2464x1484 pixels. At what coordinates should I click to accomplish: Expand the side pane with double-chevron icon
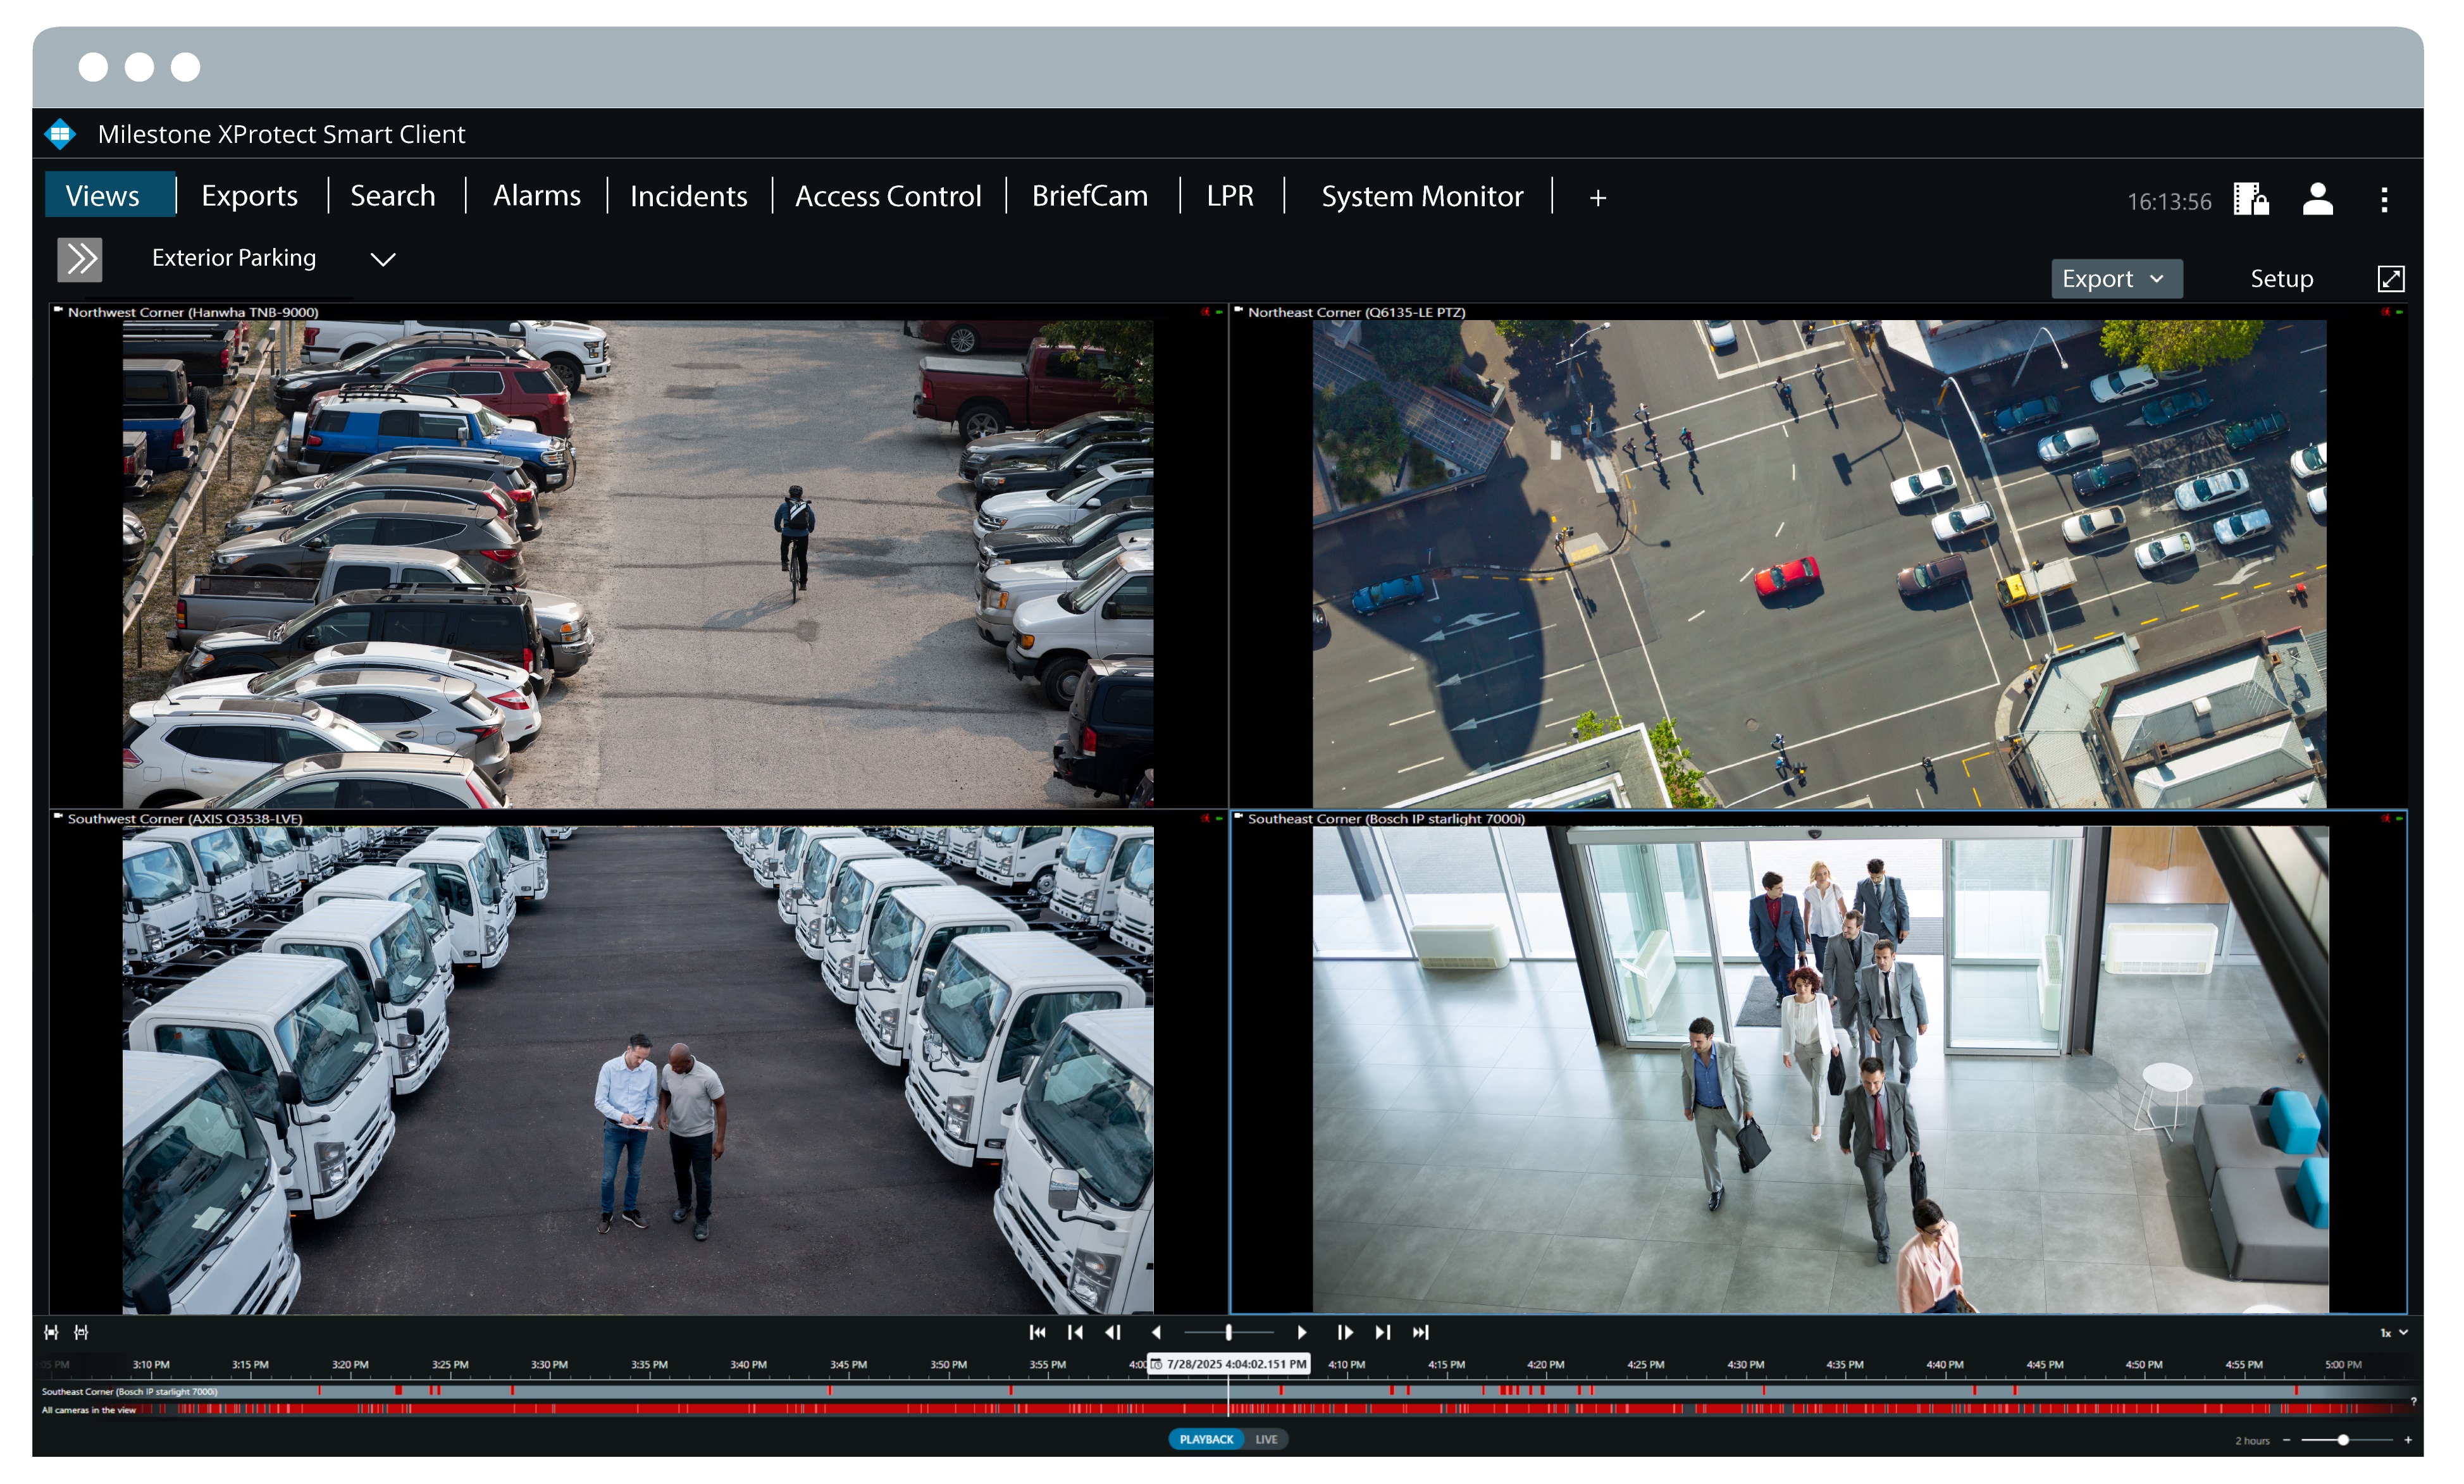80,259
